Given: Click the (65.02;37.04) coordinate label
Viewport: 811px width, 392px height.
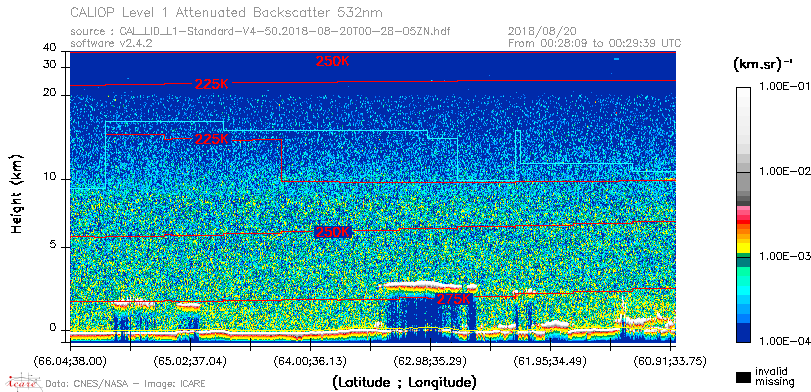Looking at the screenshot, I should pyautogui.click(x=190, y=360).
